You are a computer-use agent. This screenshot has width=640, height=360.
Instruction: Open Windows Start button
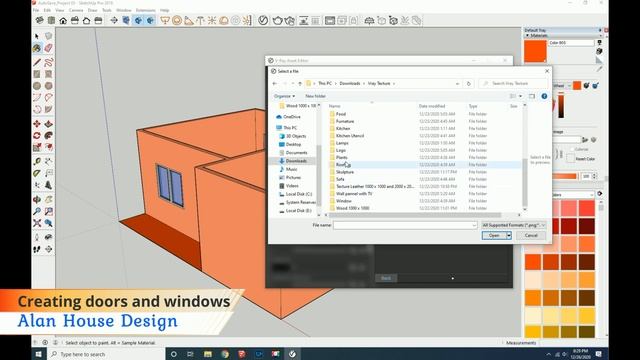click(x=39, y=354)
